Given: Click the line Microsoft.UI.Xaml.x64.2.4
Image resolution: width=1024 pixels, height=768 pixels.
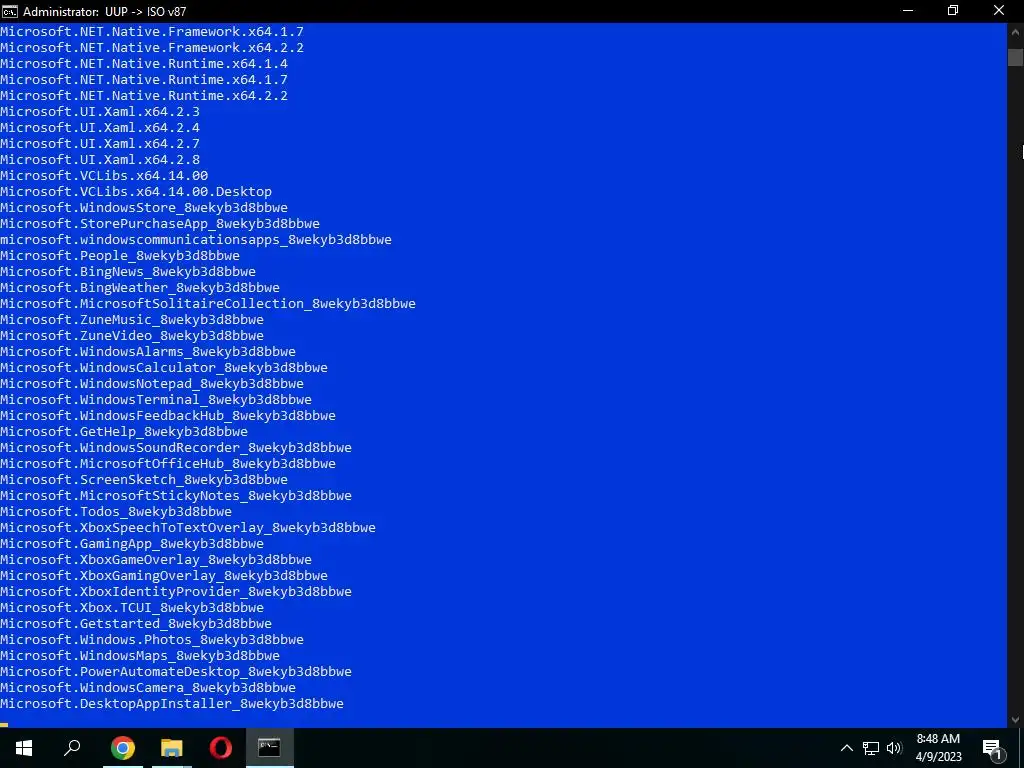Looking at the screenshot, I should tap(100, 127).
